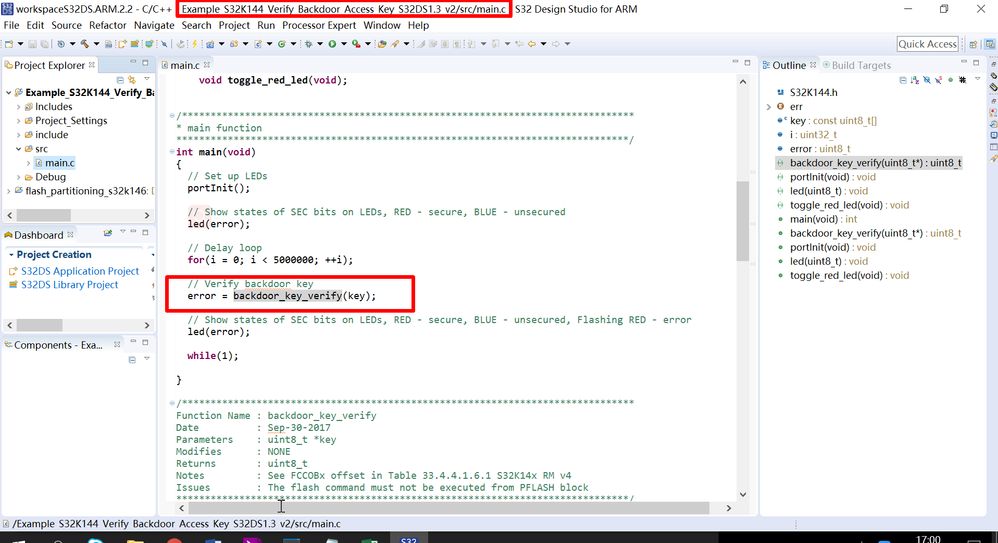The width and height of the screenshot is (998, 543).
Task: Open the Navigate menu
Action: pyautogui.click(x=154, y=25)
